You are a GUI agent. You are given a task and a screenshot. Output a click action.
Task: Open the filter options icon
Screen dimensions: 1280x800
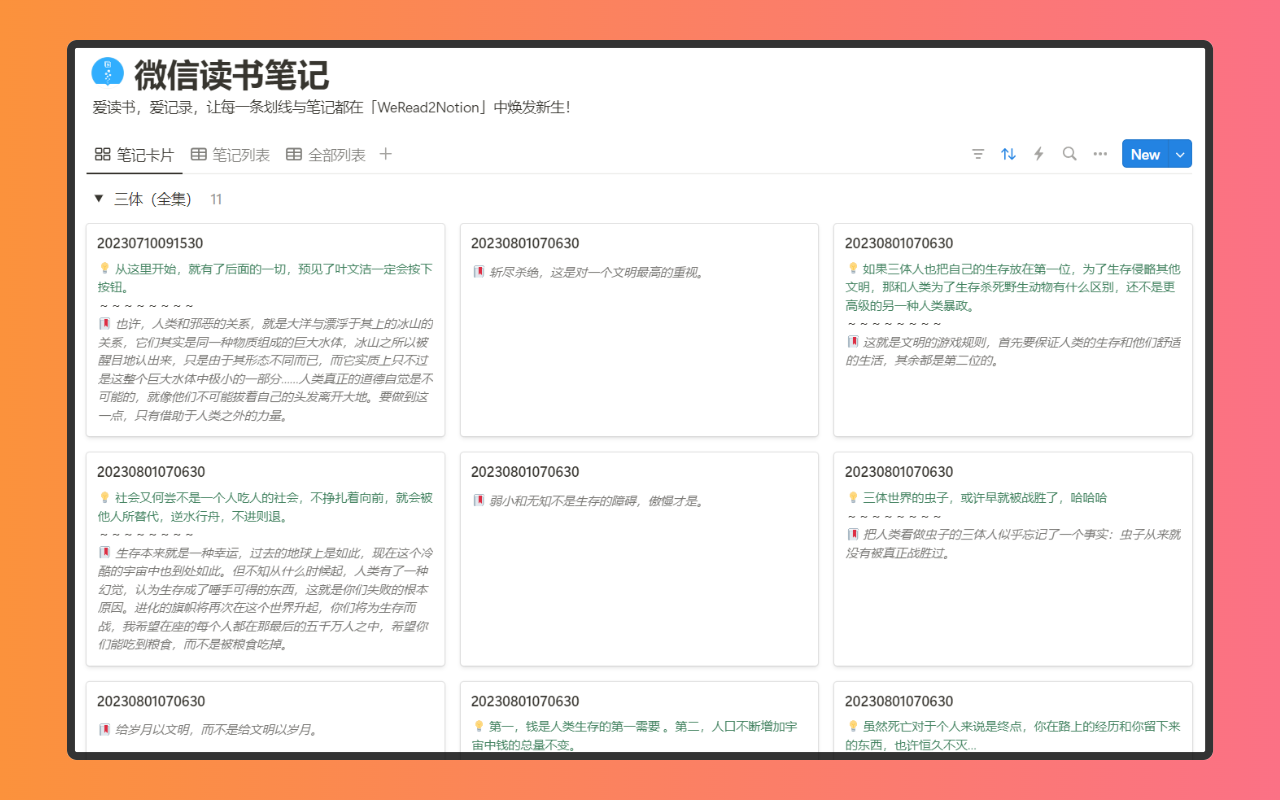977,154
